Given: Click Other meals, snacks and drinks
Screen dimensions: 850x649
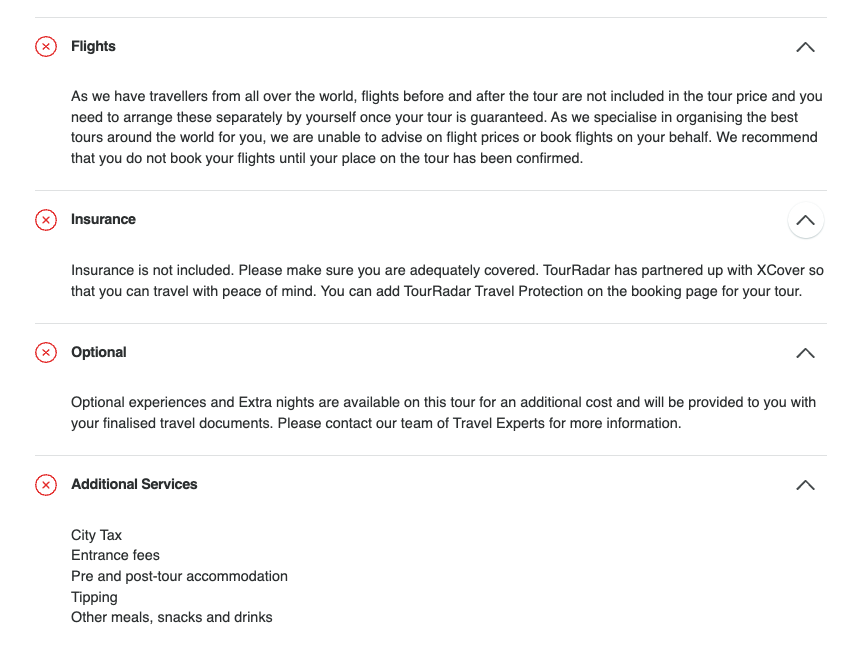Looking at the screenshot, I should coord(172,617).
